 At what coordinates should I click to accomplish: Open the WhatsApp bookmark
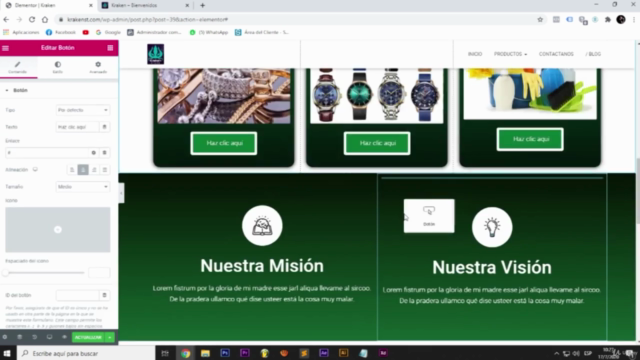tap(209, 32)
